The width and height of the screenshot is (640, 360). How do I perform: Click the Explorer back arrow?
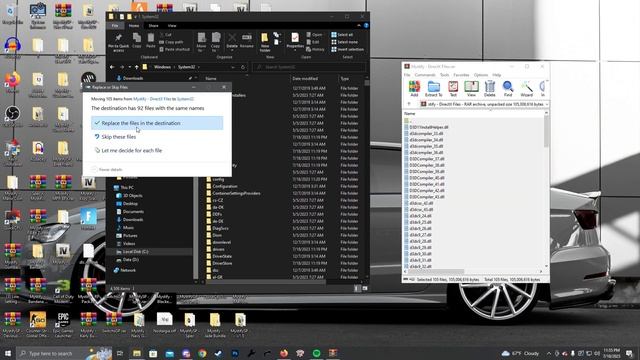click(112, 67)
